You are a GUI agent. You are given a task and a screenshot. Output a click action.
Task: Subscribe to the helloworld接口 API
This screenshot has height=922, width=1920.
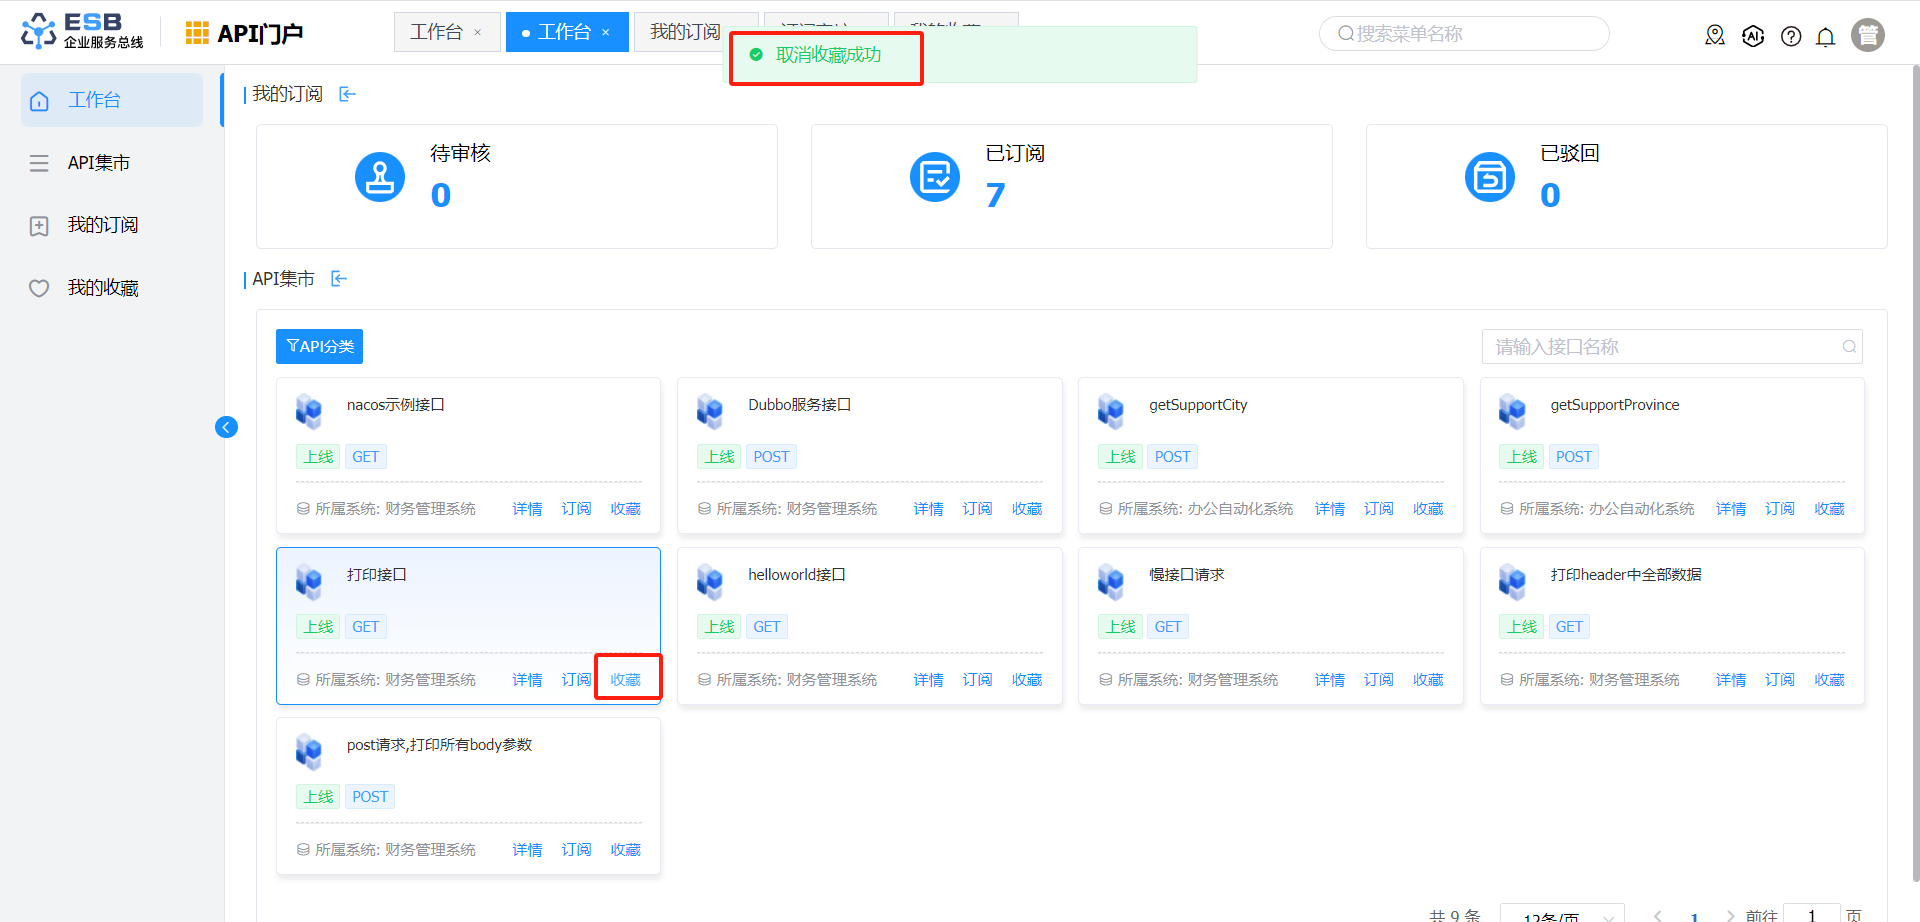pyautogui.click(x=977, y=680)
